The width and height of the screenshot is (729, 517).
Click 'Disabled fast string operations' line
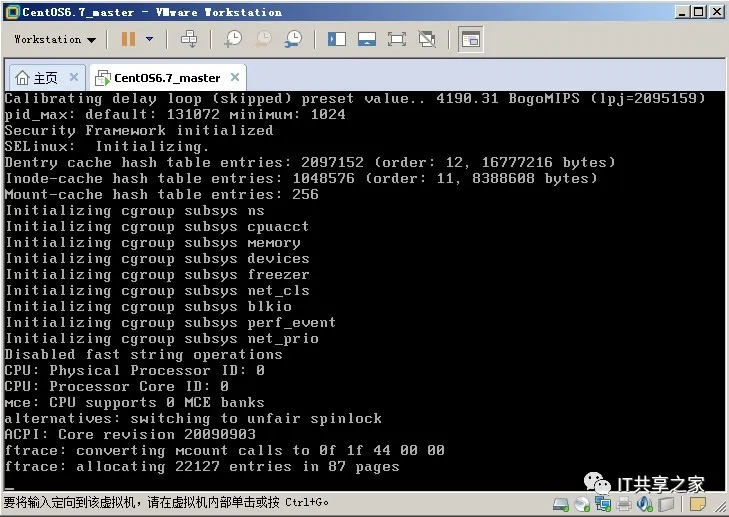pos(143,354)
